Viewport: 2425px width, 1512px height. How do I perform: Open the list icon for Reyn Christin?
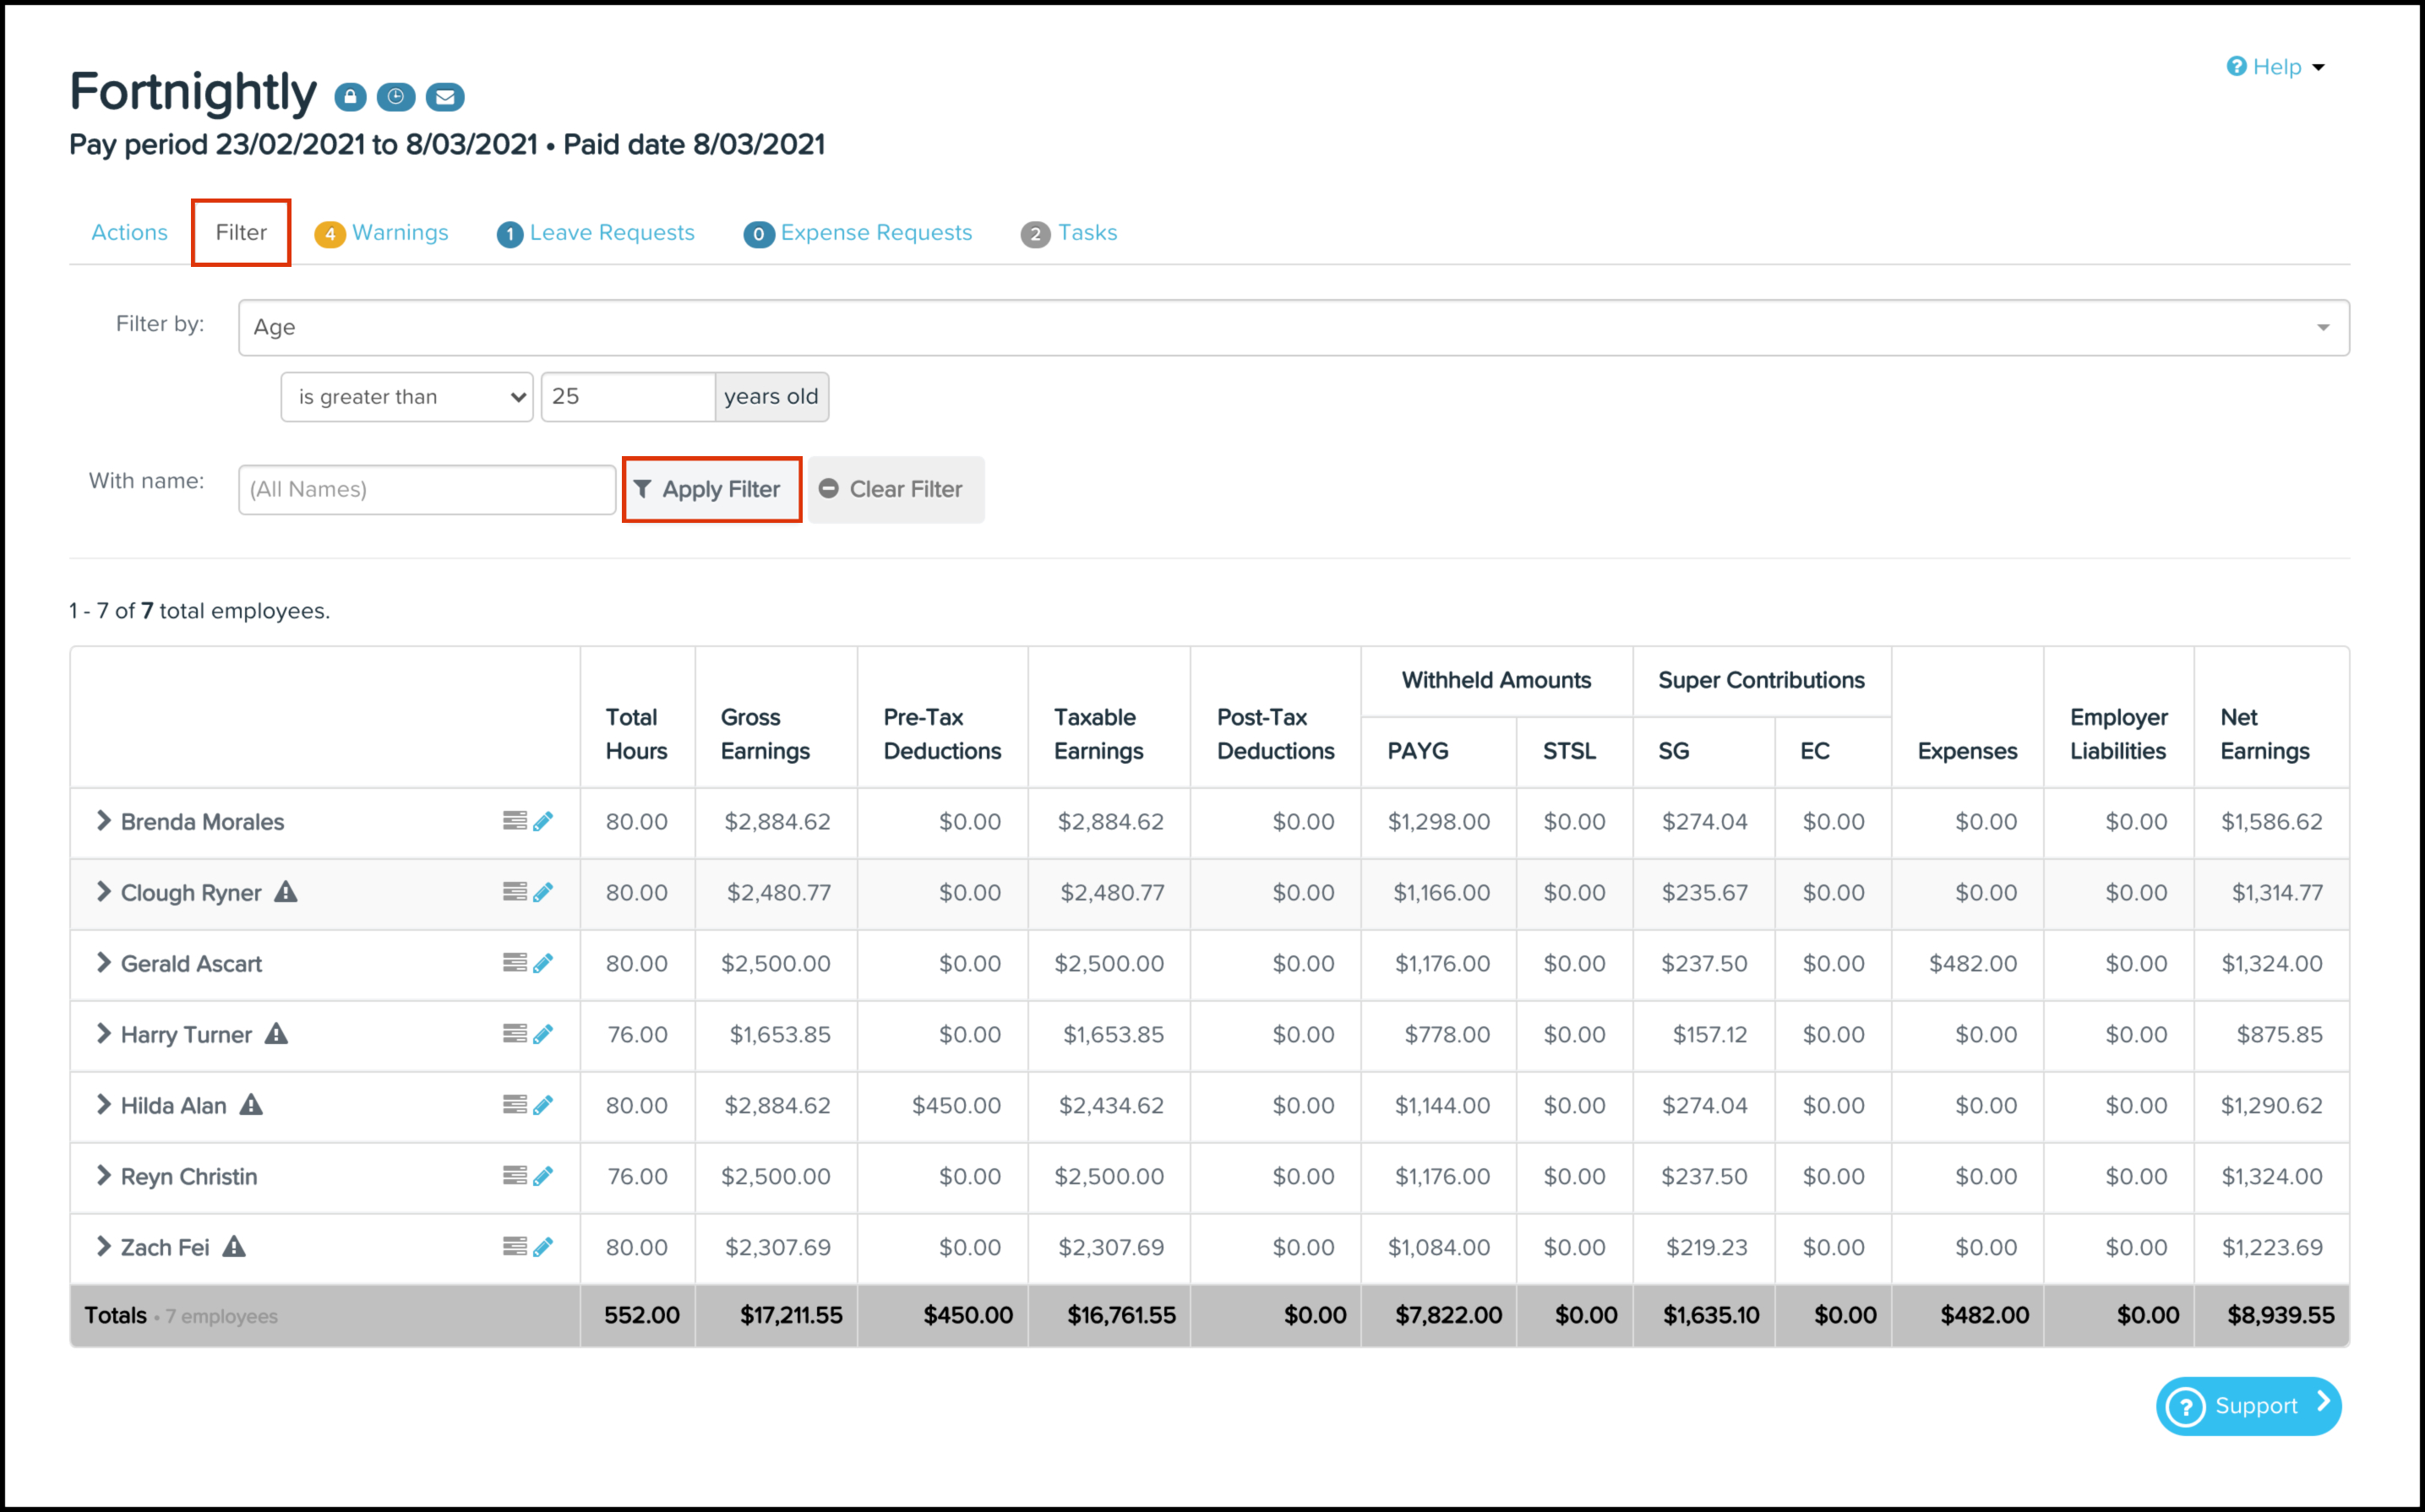tap(514, 1176)
